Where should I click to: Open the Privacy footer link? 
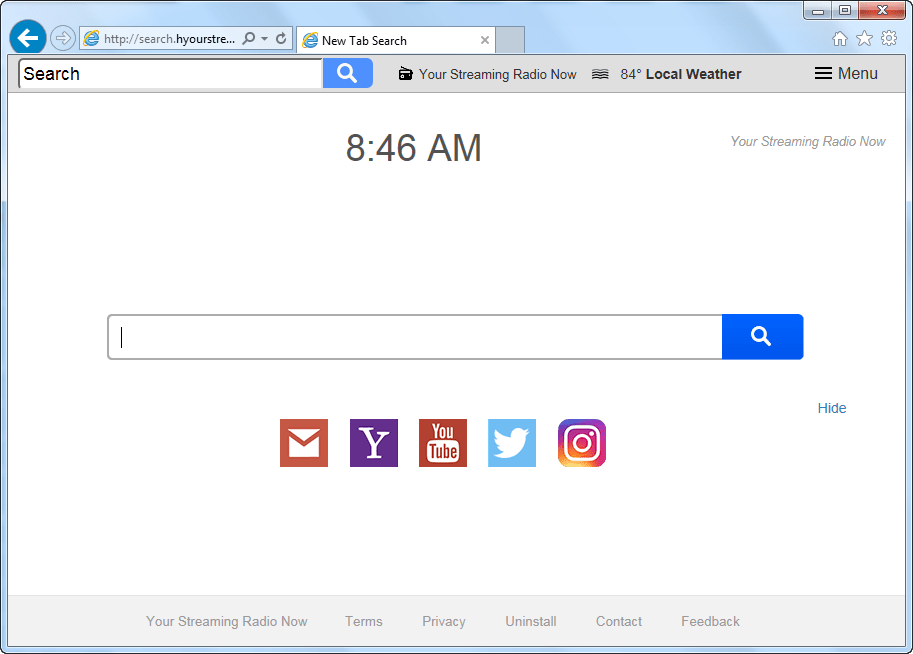tap(444, 621)
